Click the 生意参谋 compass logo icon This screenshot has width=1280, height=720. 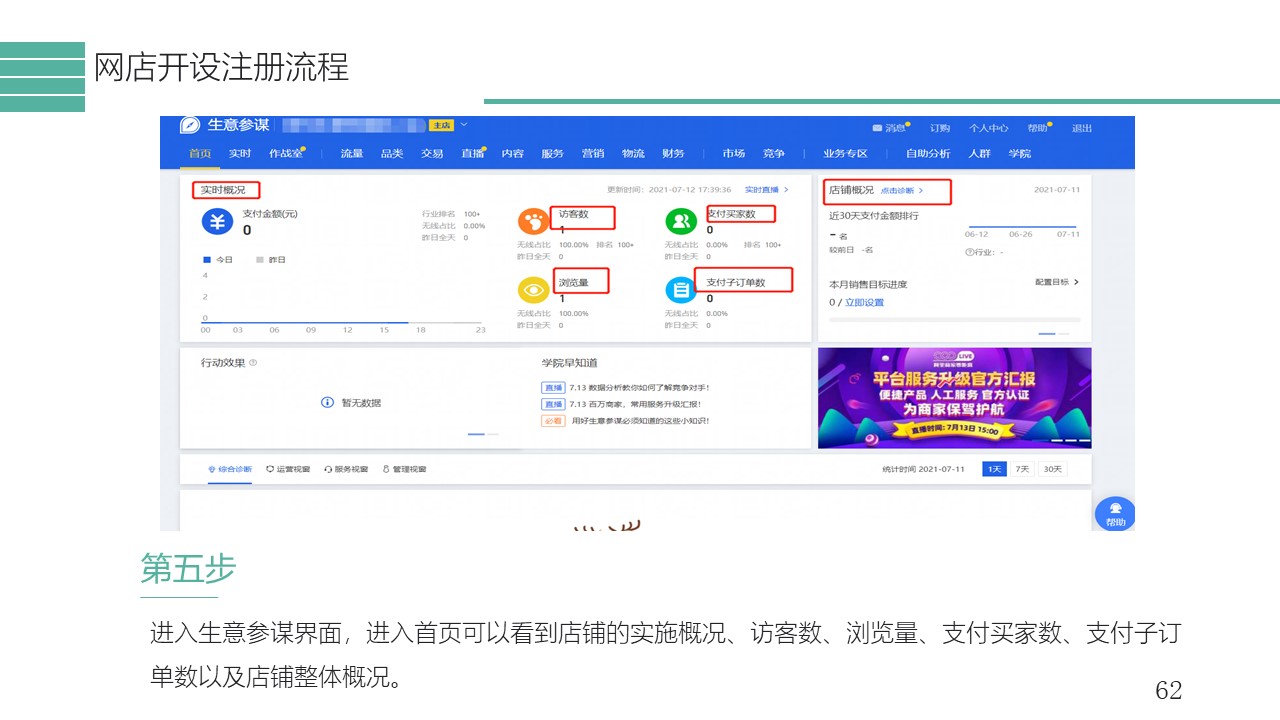point(190,125)
